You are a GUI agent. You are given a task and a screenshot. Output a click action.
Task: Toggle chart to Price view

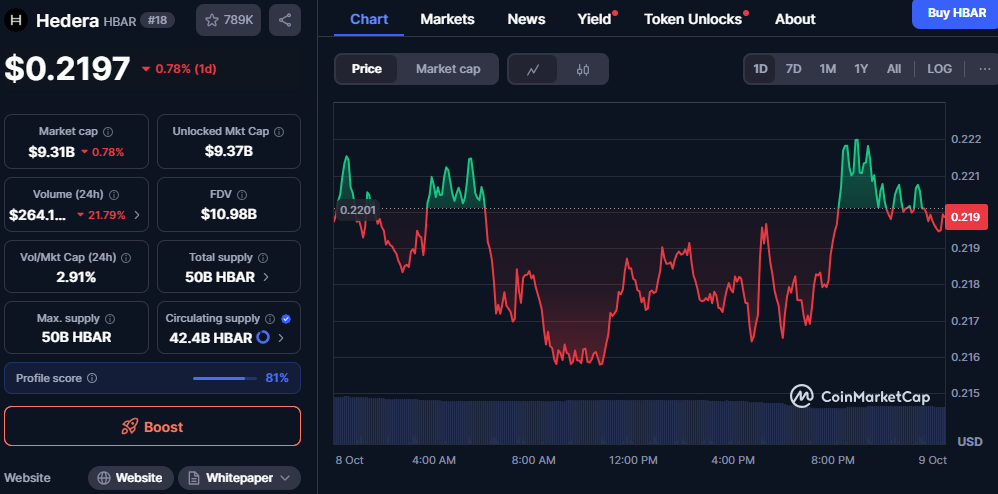coord(366,69)
